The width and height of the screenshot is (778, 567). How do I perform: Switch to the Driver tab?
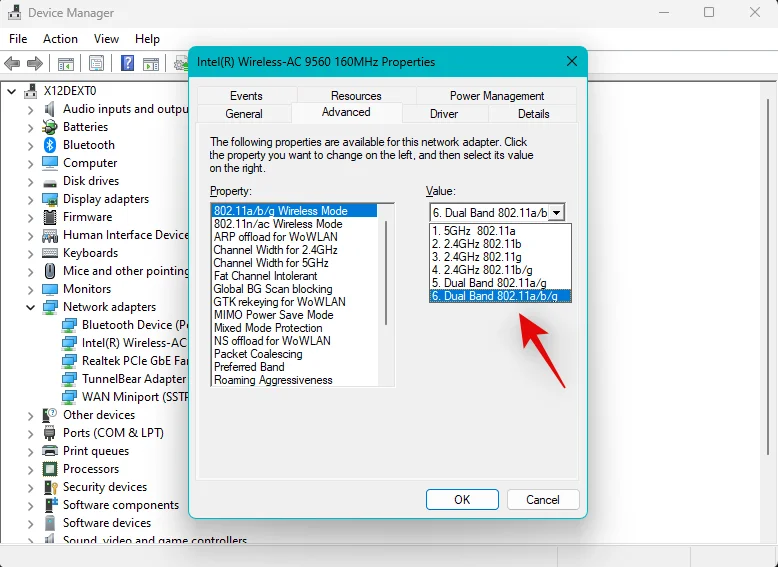(444, 114)
